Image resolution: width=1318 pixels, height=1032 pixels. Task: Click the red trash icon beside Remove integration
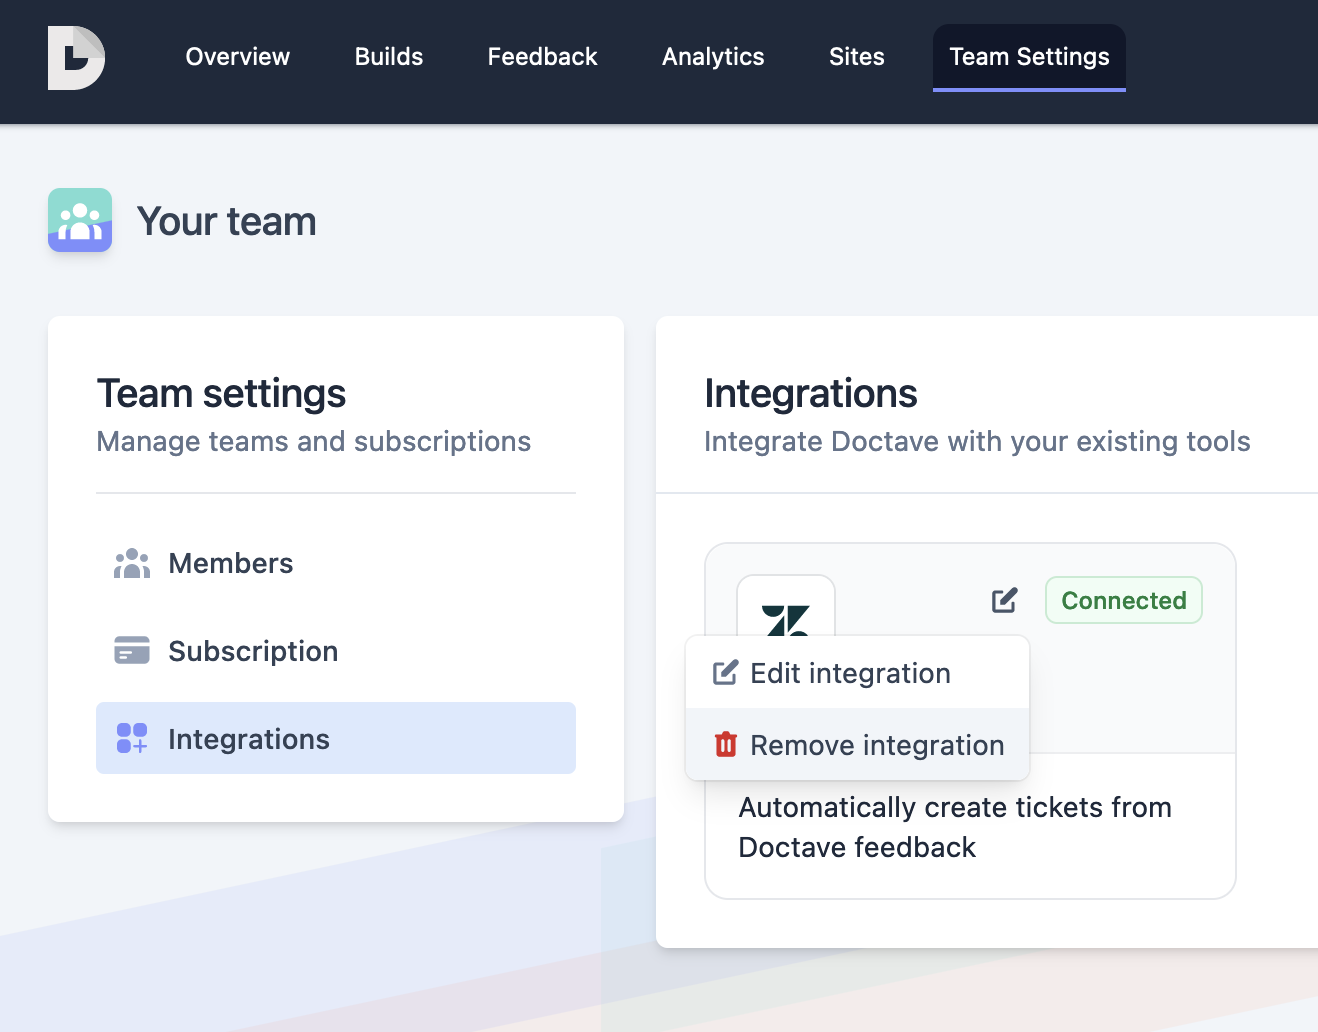724,744
